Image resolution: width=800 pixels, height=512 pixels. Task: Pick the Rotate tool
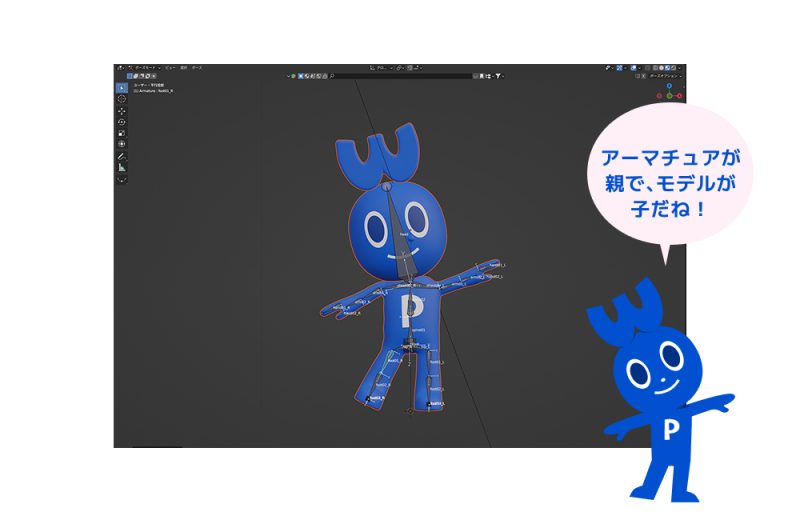(122, 121)
